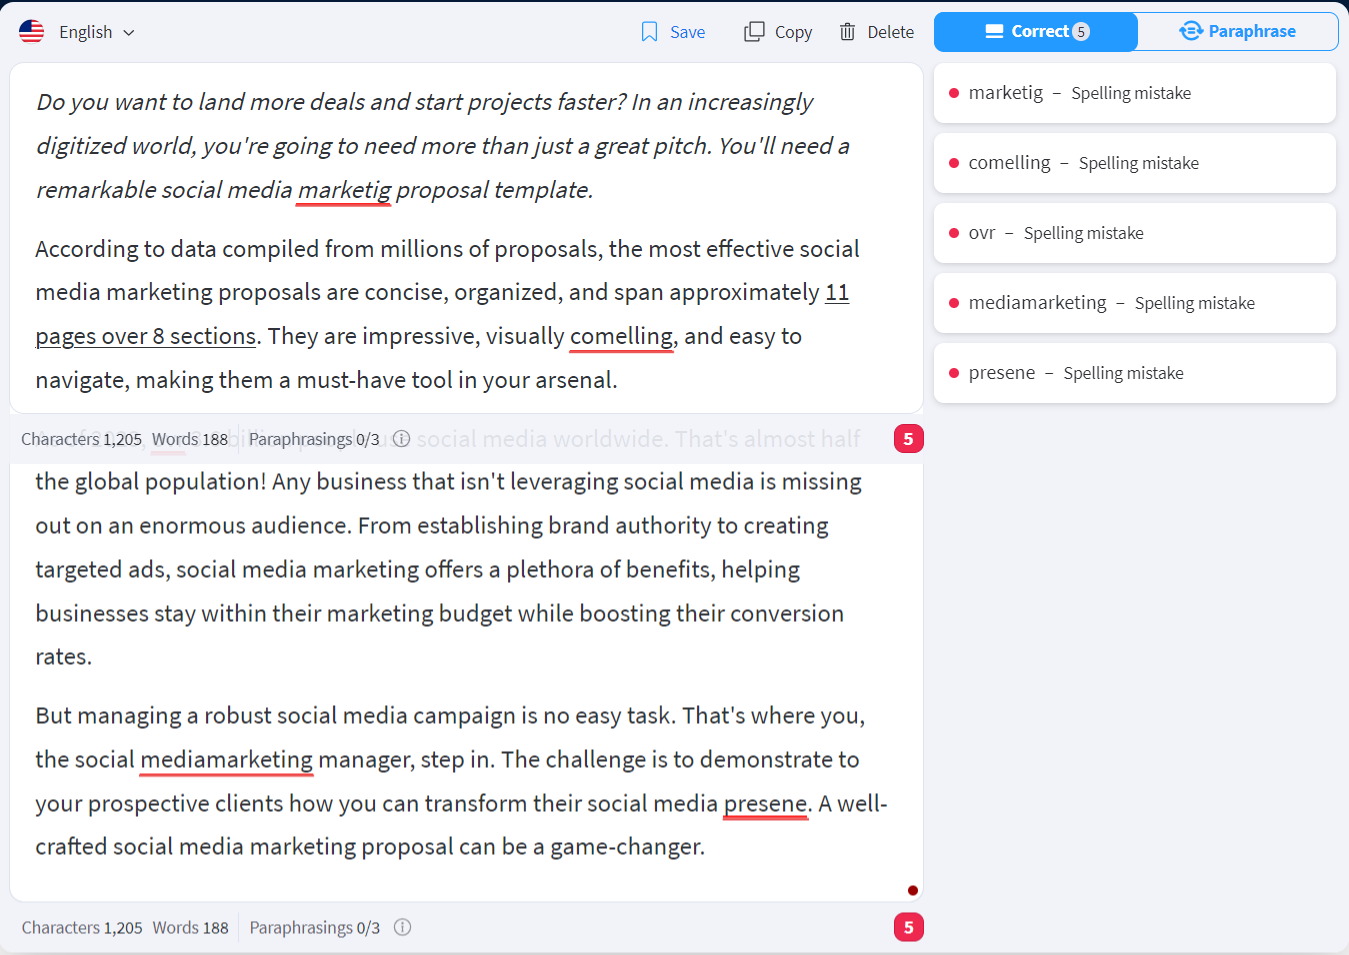
Task: Click the US flag language icon
Action: click(32, 32)
